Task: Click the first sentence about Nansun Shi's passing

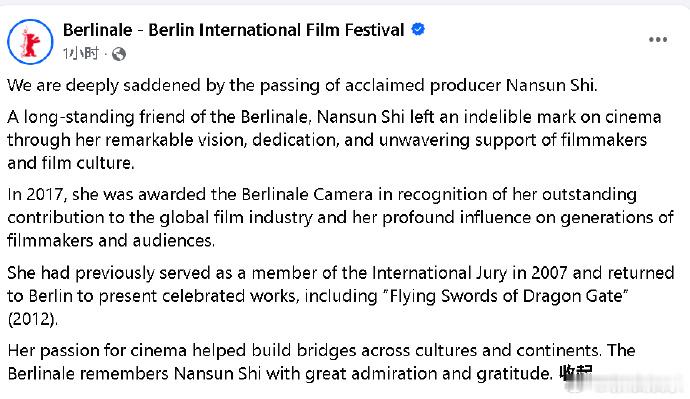Action: click(302, 85)
